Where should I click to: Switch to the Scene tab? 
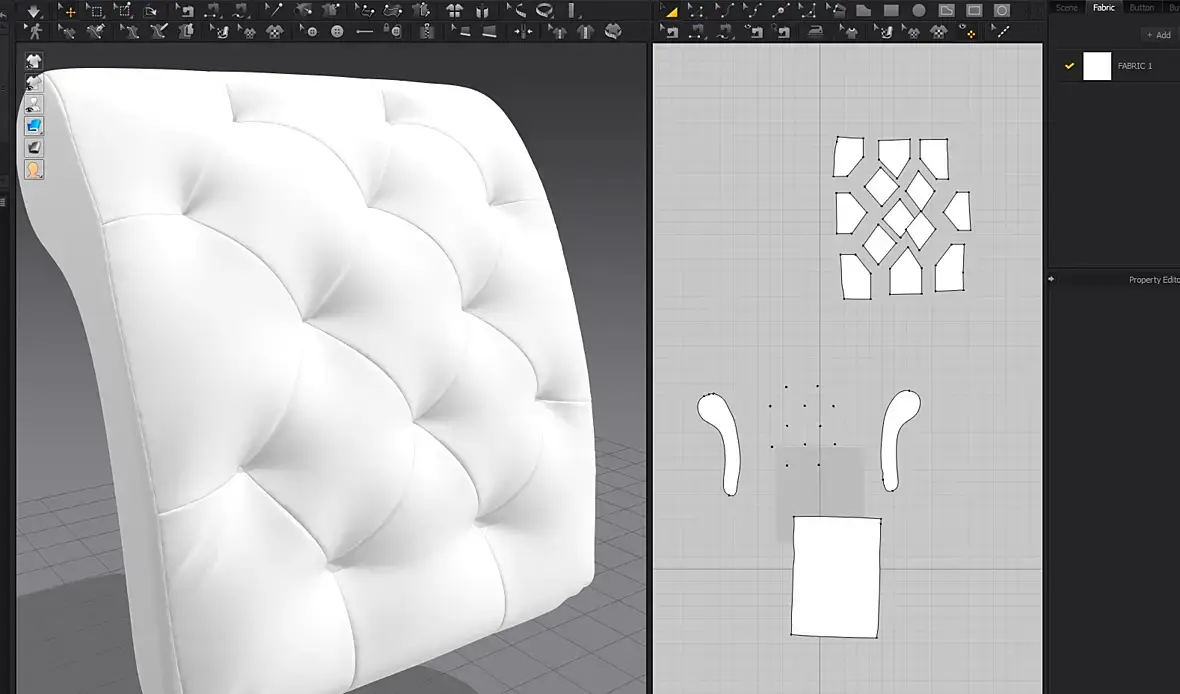pyautogui.click(x=1066, y=8)
